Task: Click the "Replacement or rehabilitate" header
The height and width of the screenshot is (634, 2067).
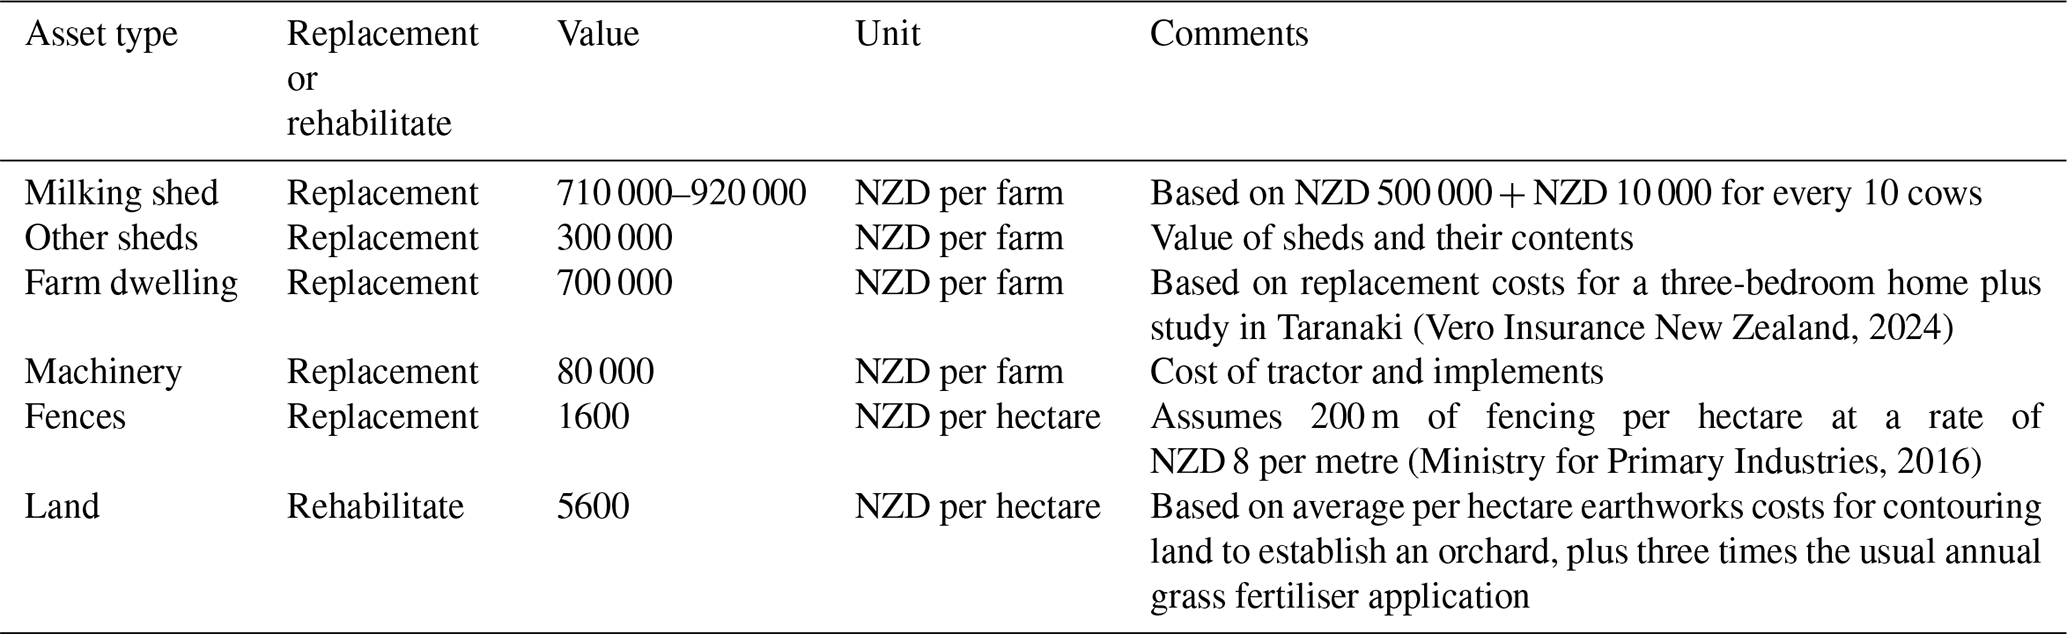Action: pos(382,79)
